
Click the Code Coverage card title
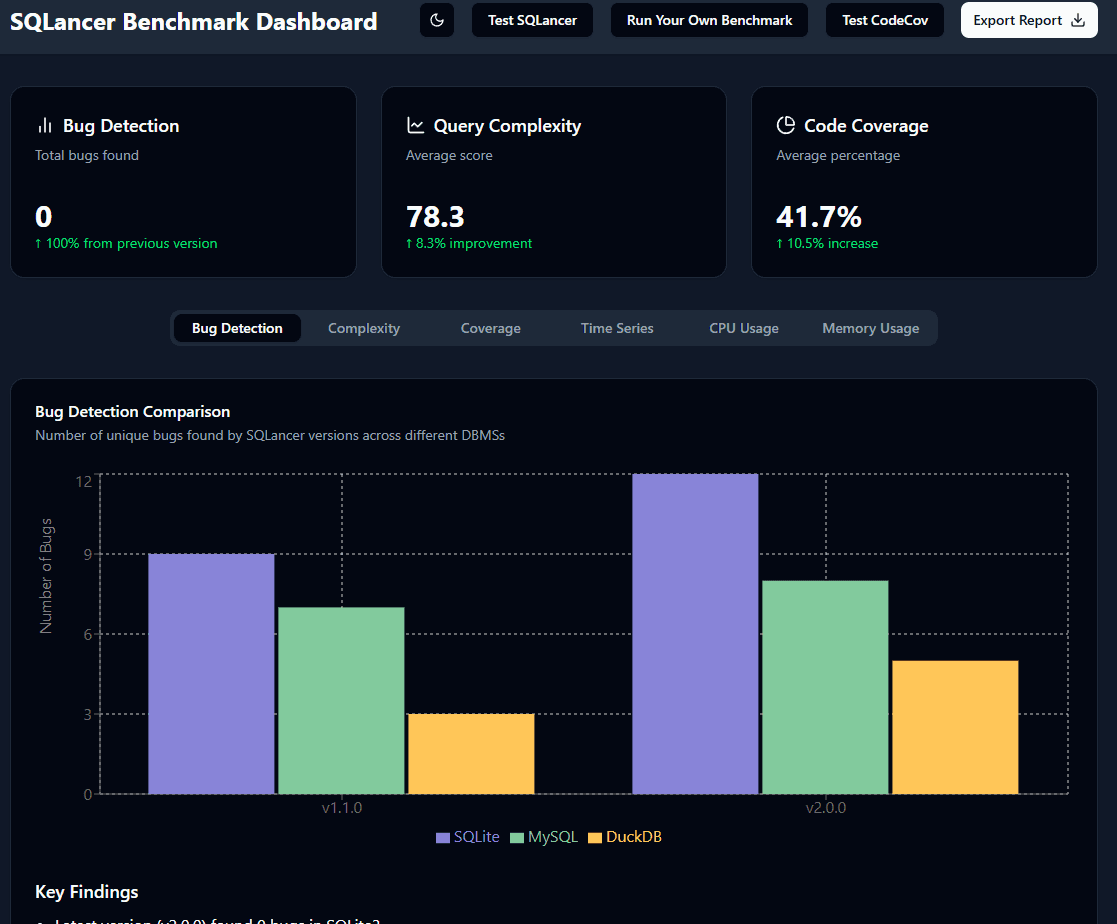point(866,126)
